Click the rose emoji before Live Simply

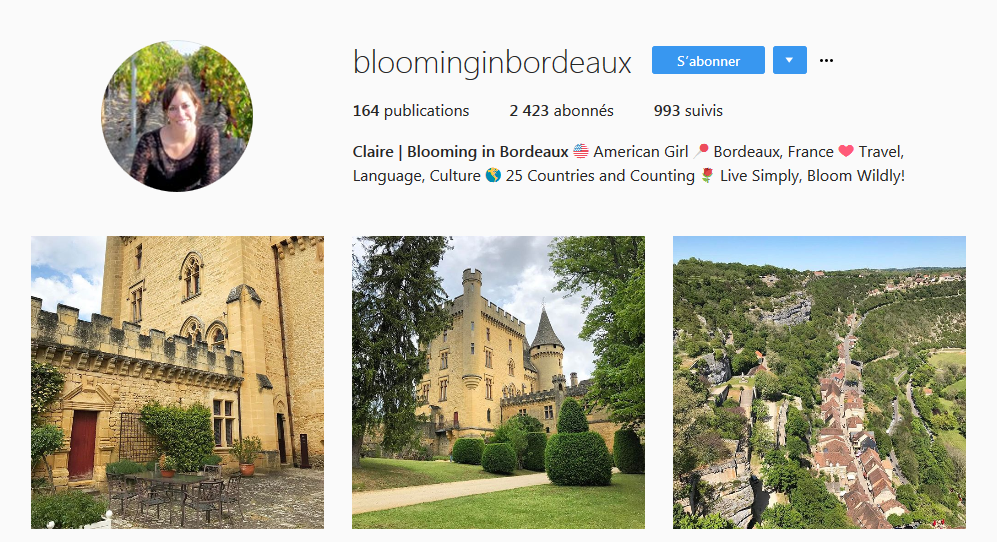(x=707, y=176)
